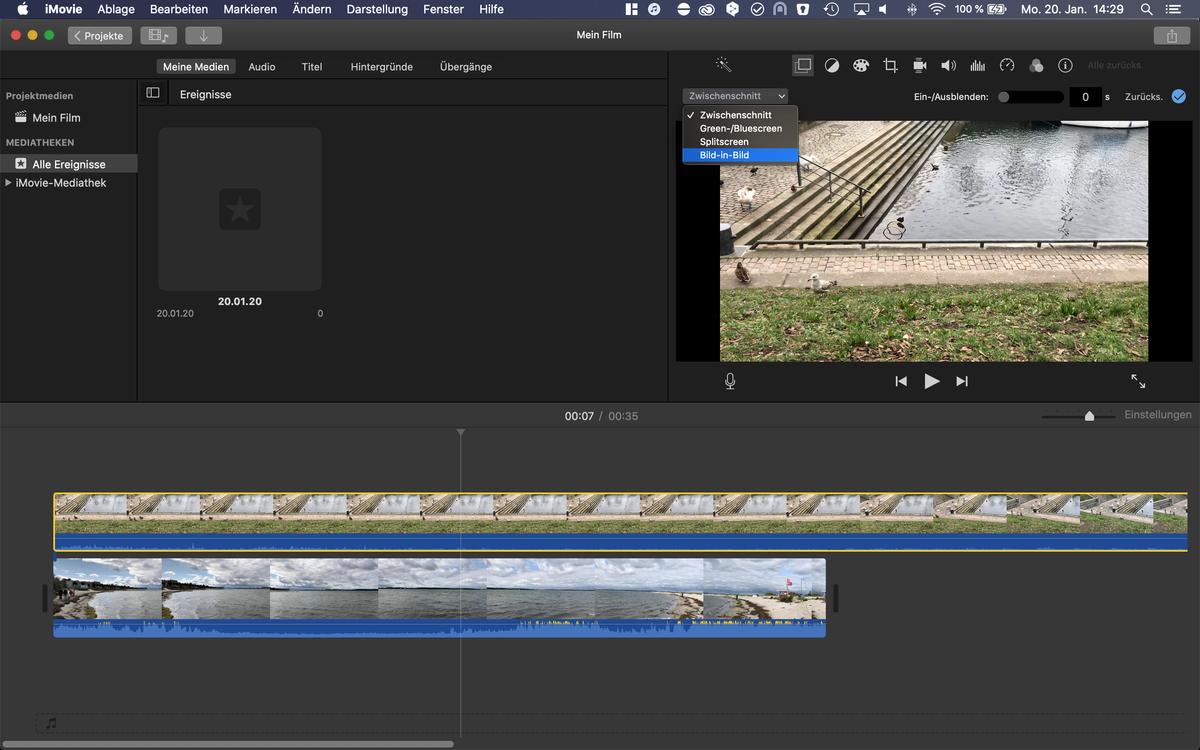Open the color balance tool
1200x750 pixels.
832,65
